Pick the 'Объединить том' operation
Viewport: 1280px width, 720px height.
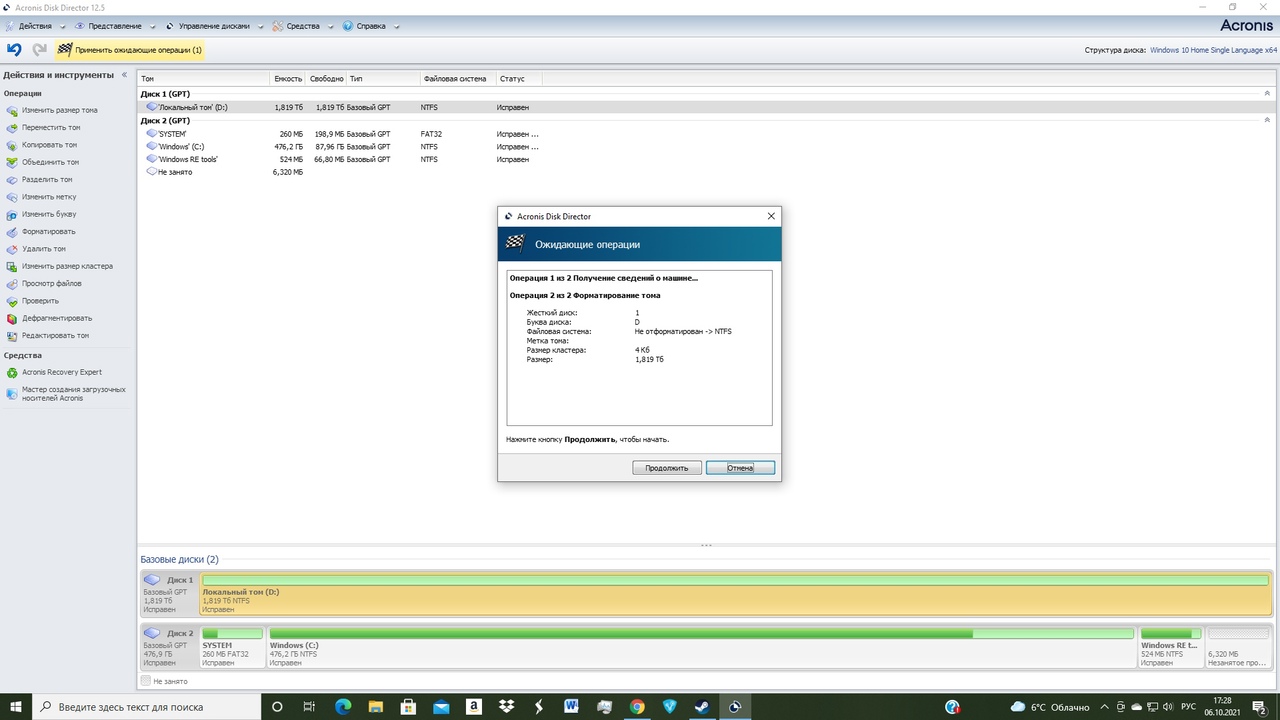pos(50,162)
